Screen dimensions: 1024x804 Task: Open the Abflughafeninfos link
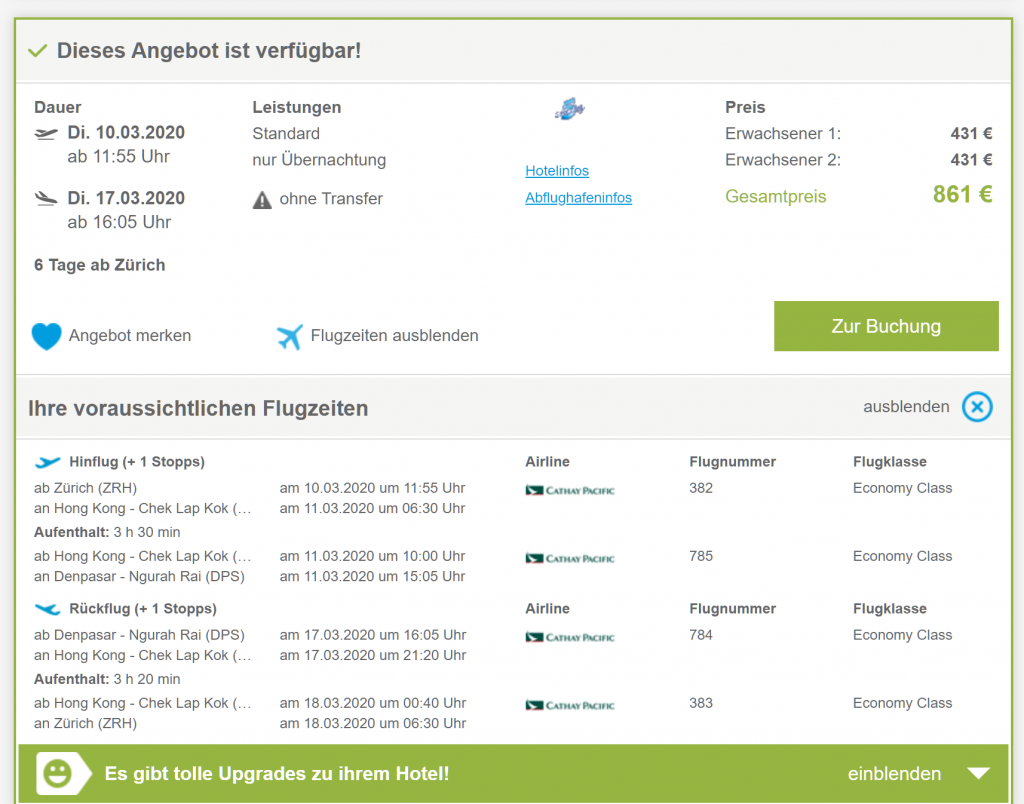coord(578,198)
